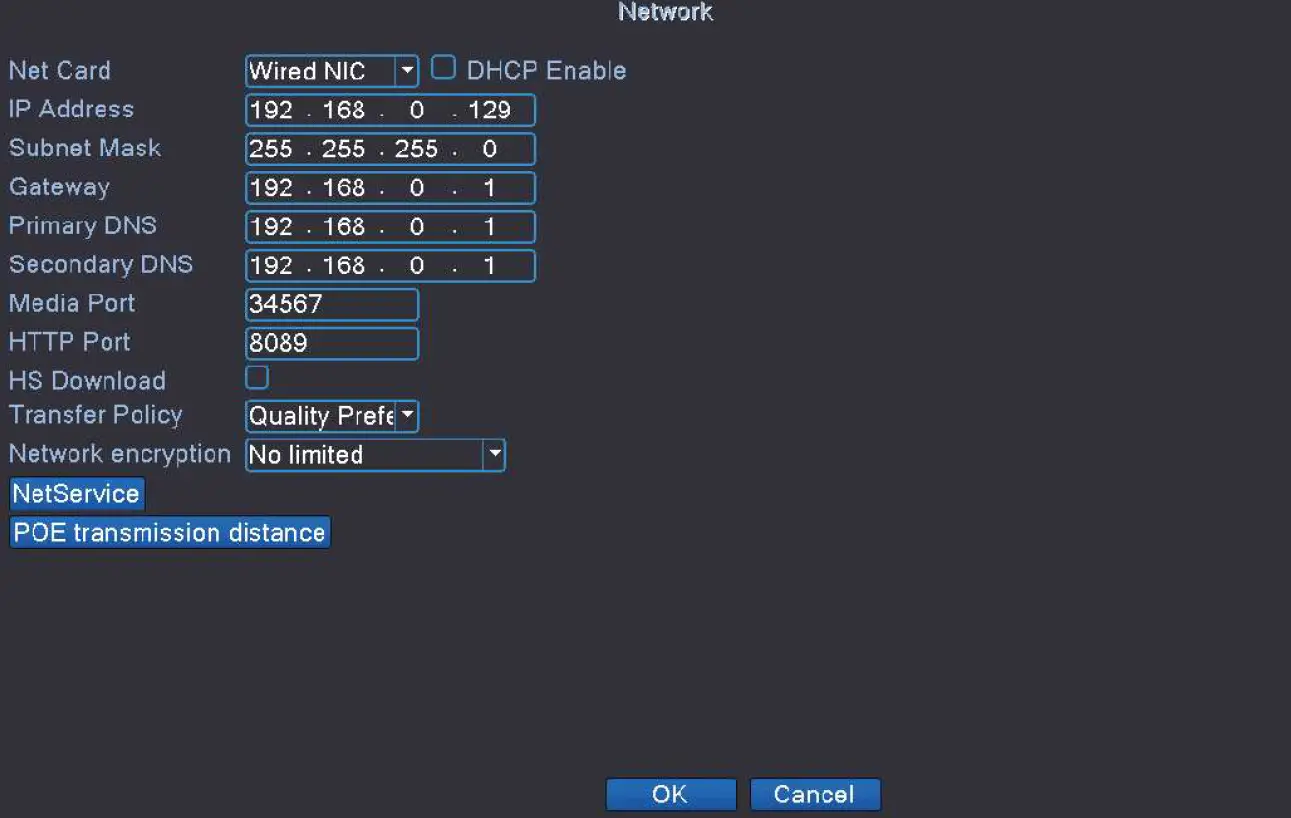1291x818 pixels.
Task: Select the Primary DNS field
Action: (390, 227)
